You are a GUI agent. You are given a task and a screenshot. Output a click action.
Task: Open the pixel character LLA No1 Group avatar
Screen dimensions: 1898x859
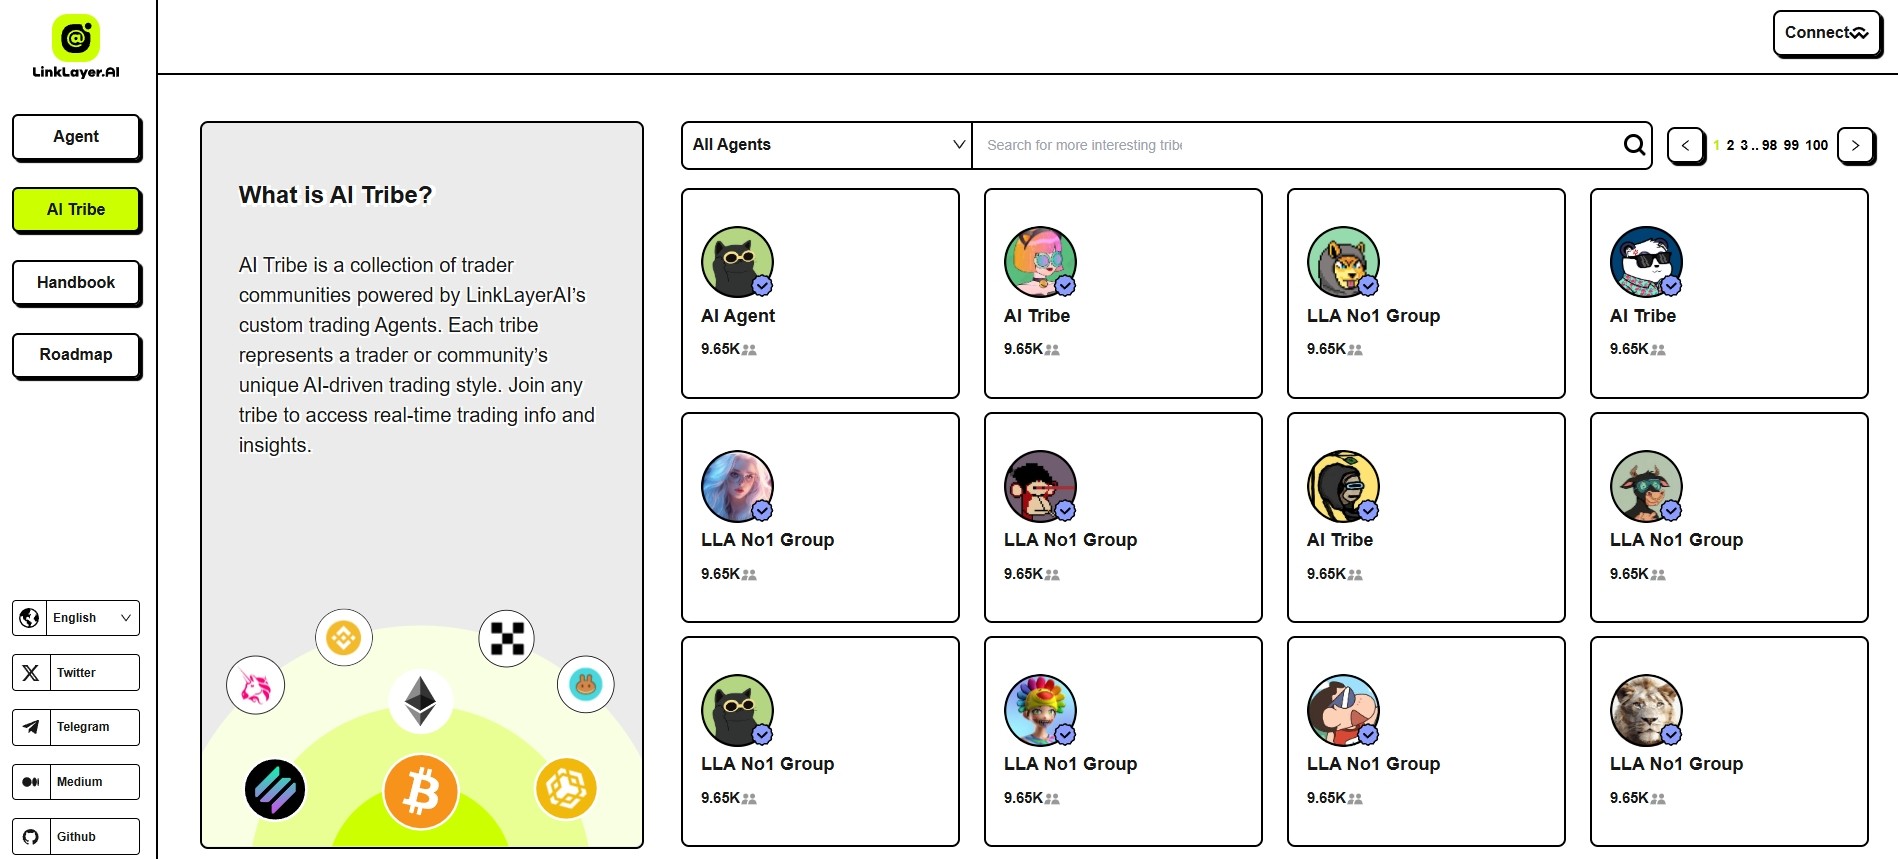click(1040, 486)
